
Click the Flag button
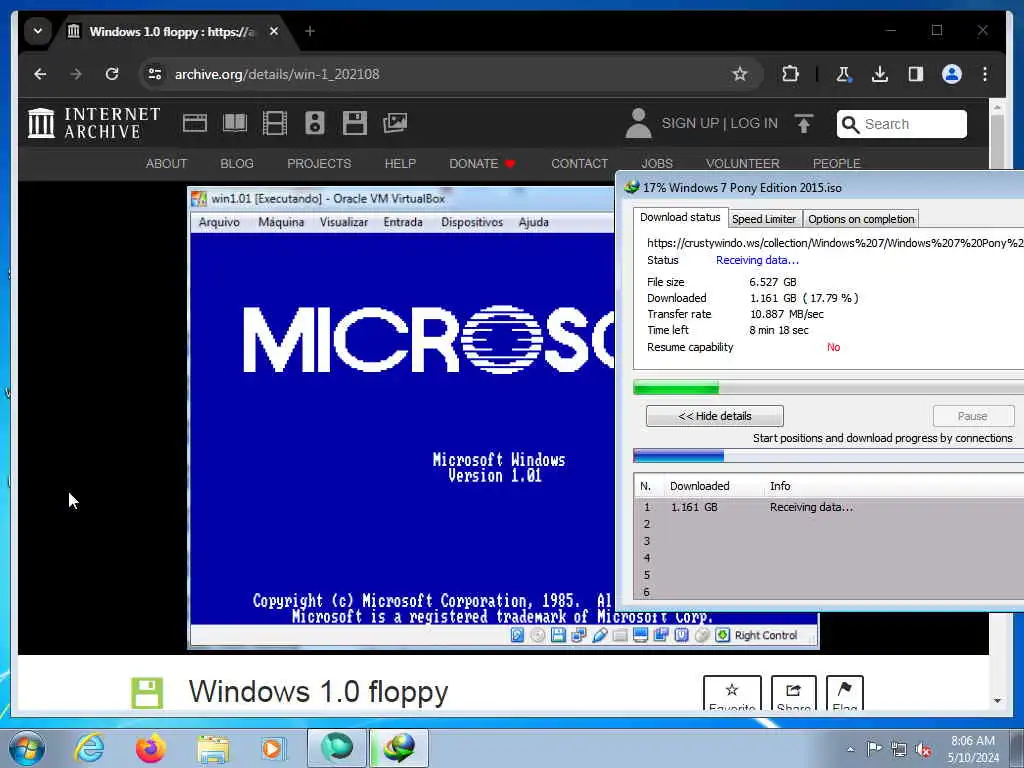[x=844, y=693]
